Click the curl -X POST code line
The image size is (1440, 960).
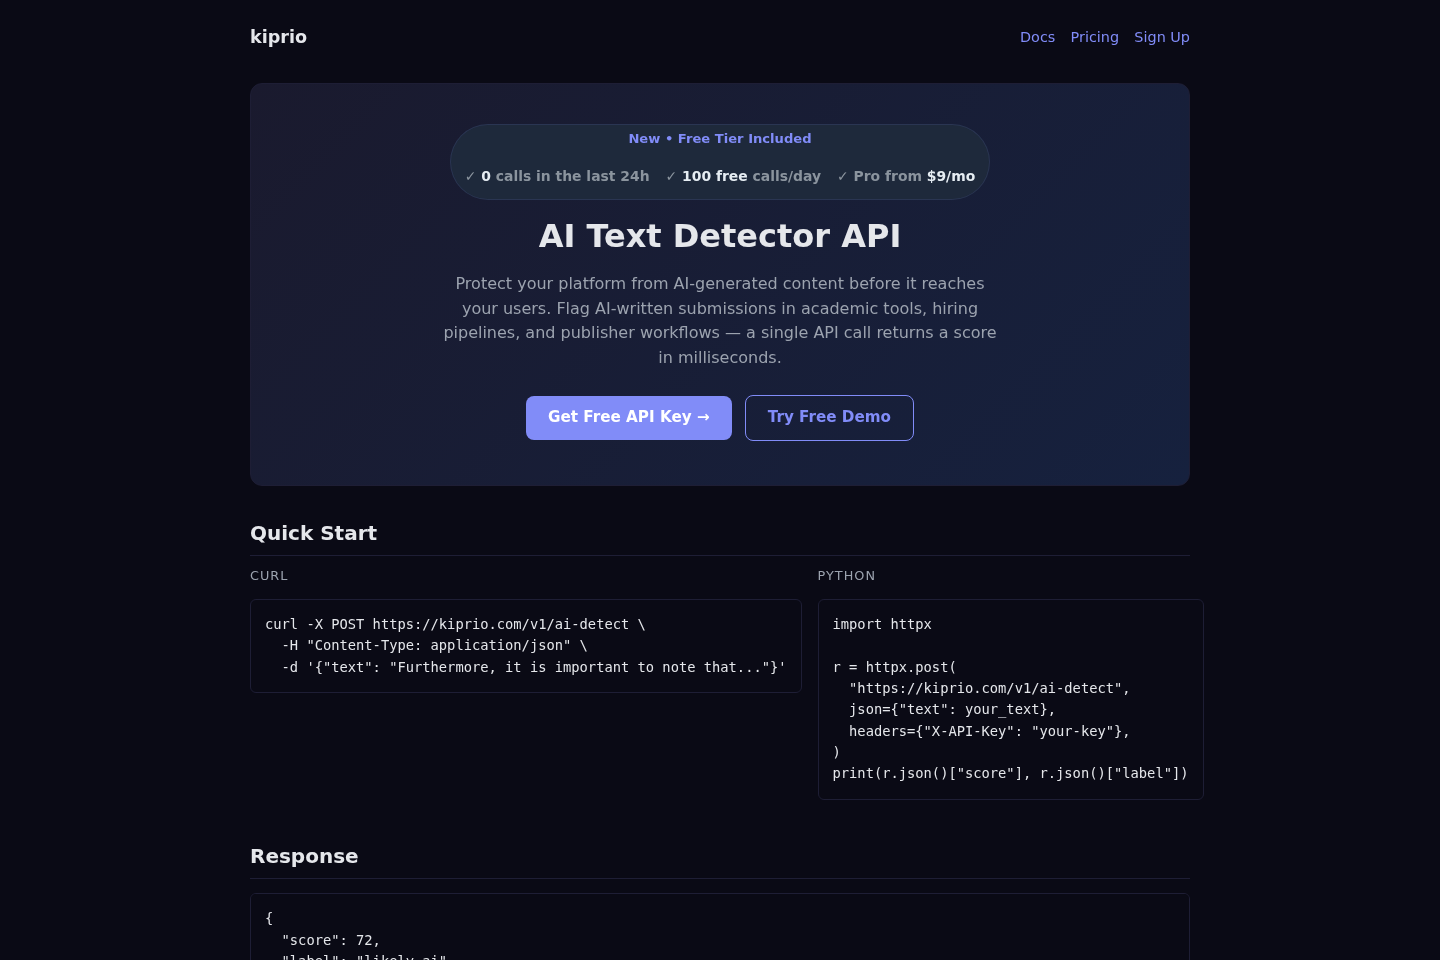point(455,624)
